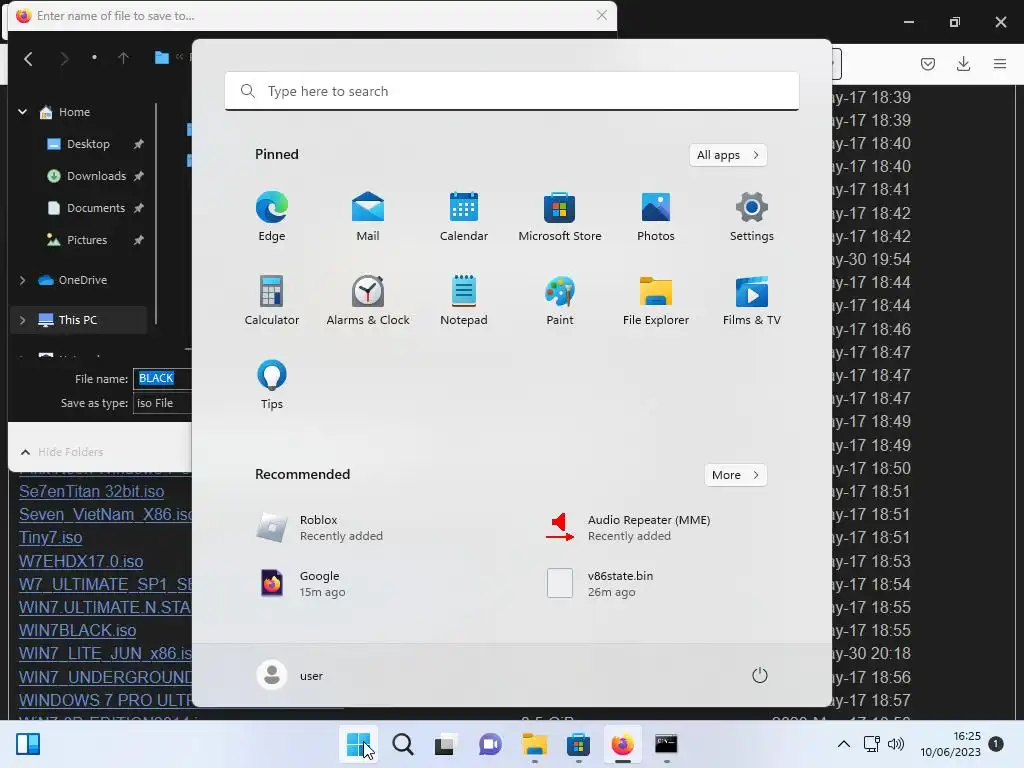Open the Tips app

pyautogui.click(x=272, y=384)
